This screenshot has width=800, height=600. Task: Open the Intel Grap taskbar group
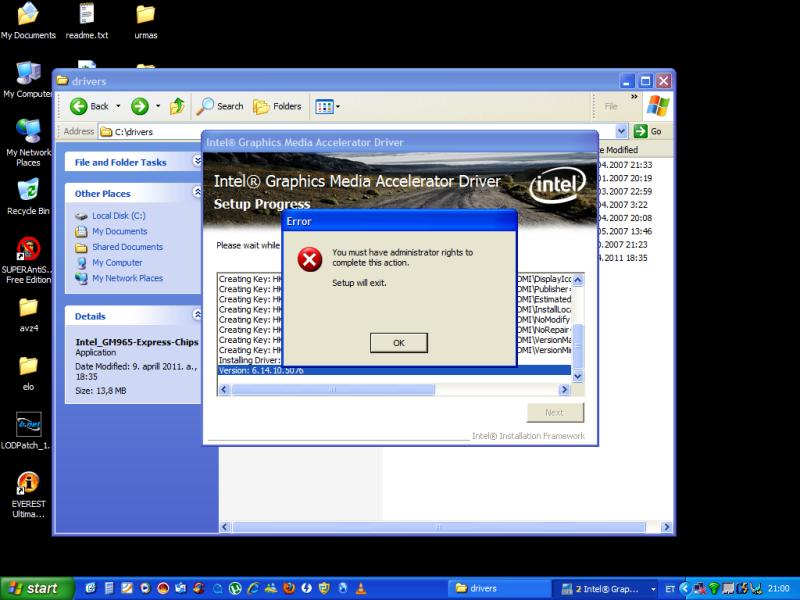pos(606,589)
